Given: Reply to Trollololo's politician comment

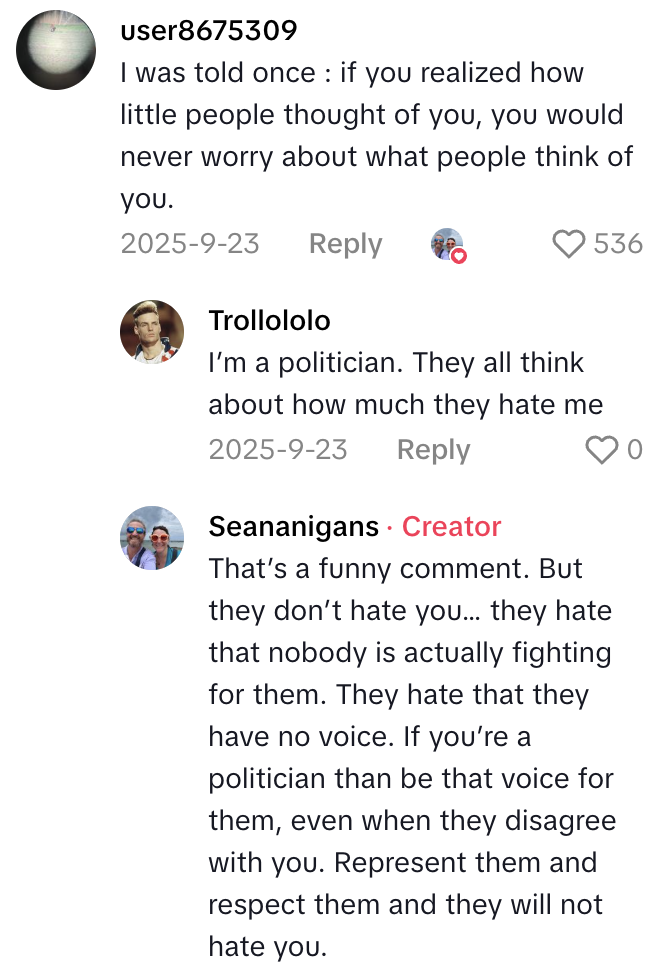Looking at the screenshot, I should 433,450.
